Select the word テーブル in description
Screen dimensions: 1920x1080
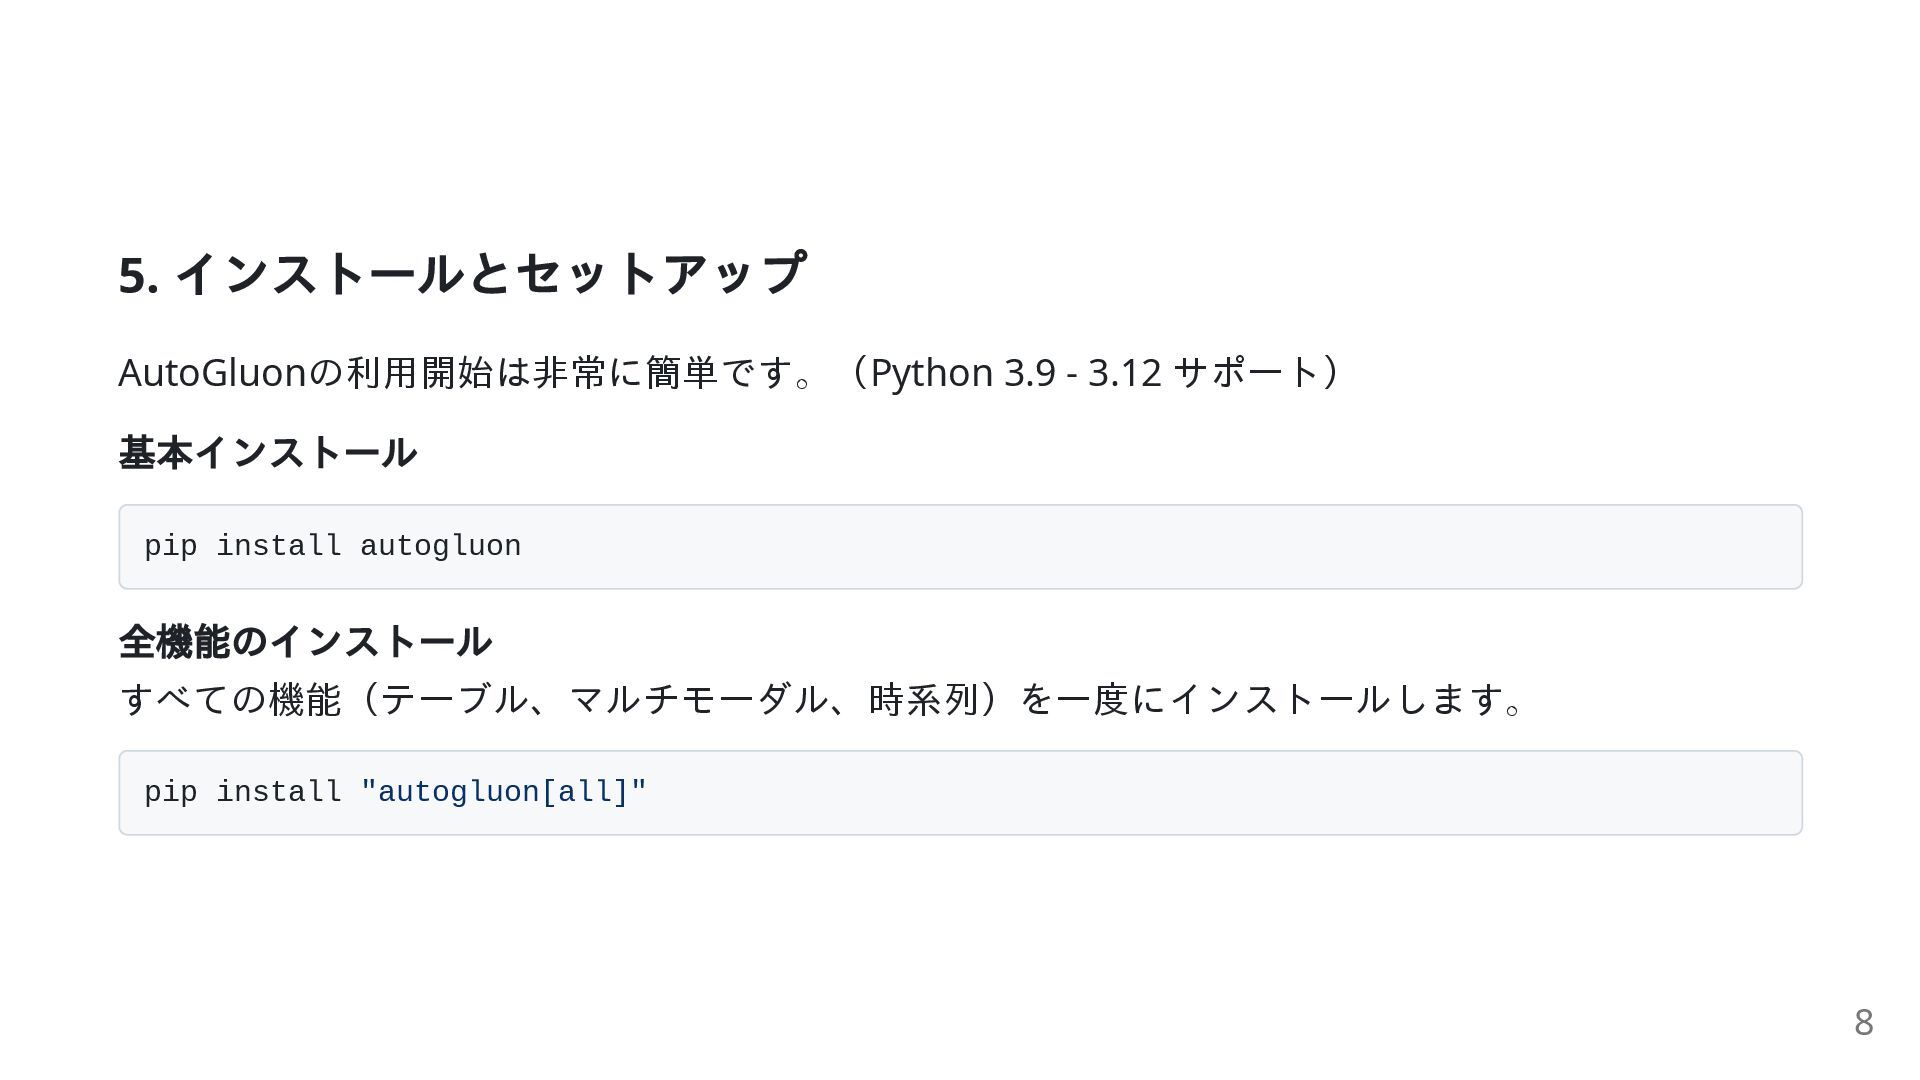click(454, 698)
